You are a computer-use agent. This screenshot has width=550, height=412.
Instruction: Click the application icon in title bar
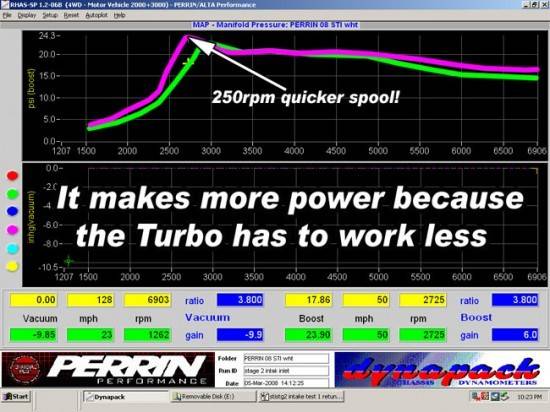click(x=5, y=5)
